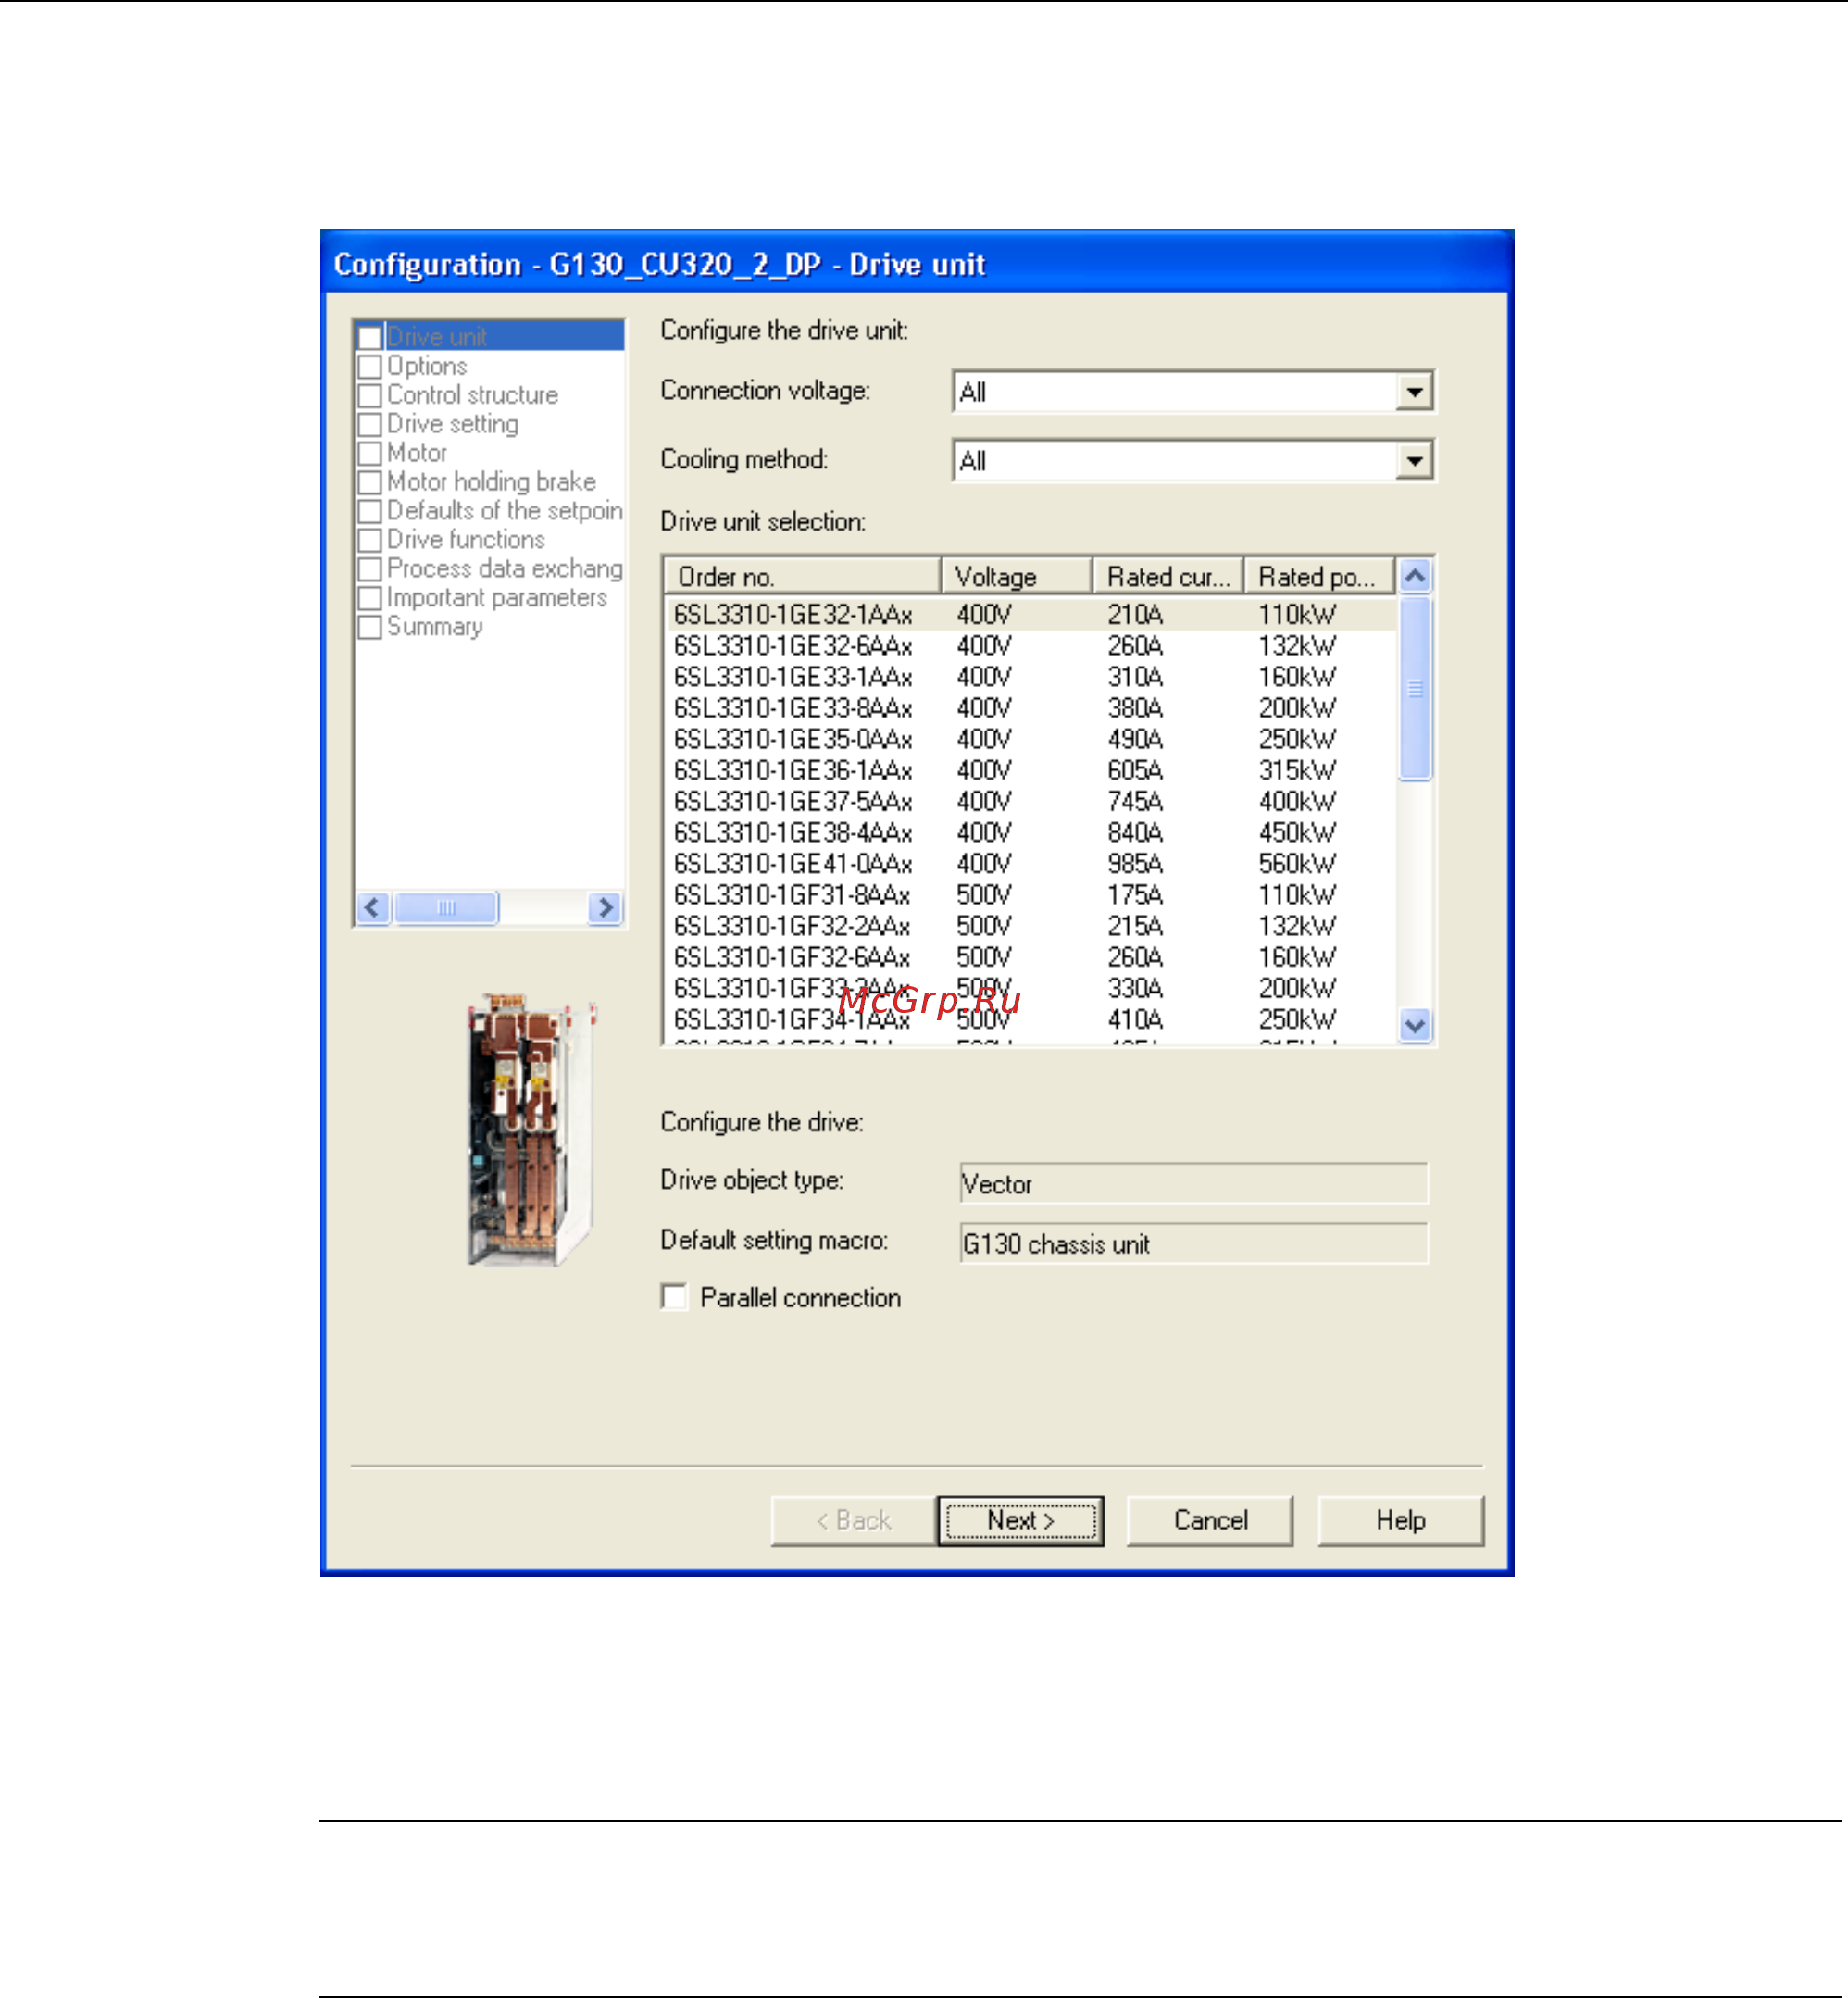Click the drive list vertical scrollbar thumb
Screen dimensions: 1848x1998
click(x=1415, y=688)
